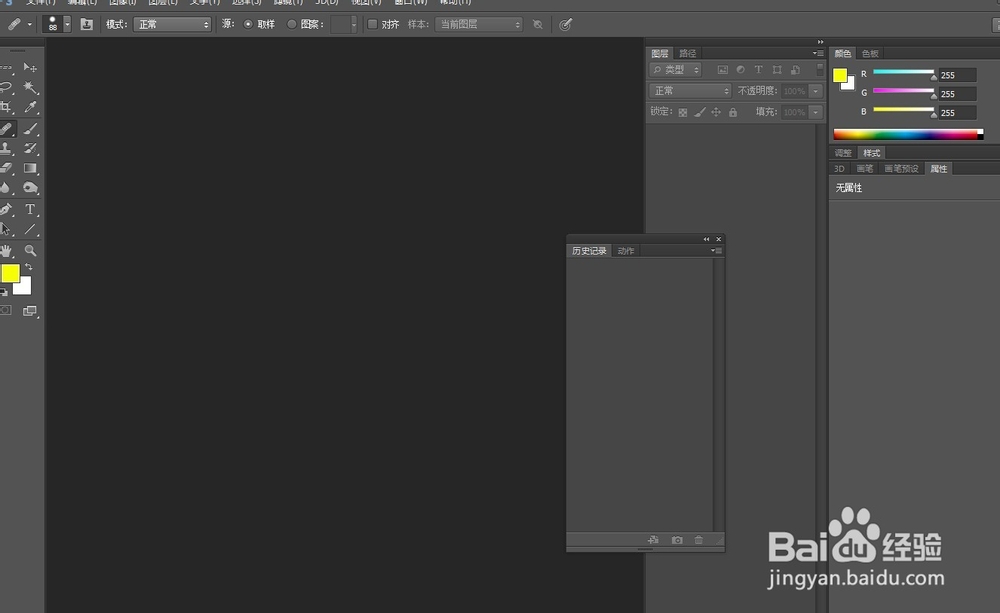The image size is (1000, 613).
Task: Filter layers by pixel layer icon
Action: coord(722,70)
